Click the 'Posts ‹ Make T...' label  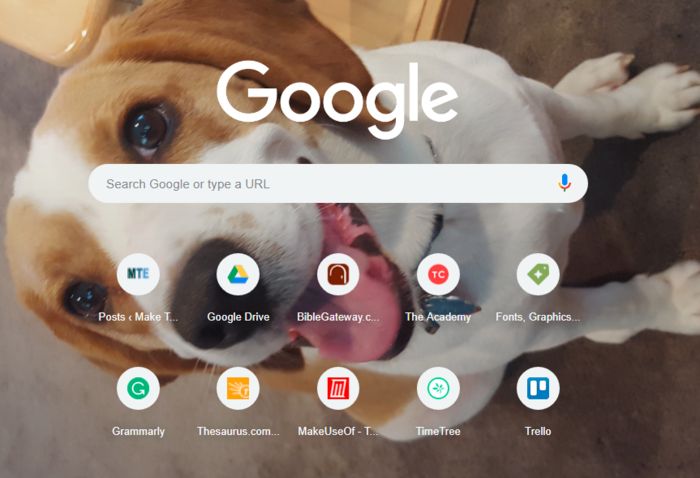pyautogui.click(x=138, y=317)
